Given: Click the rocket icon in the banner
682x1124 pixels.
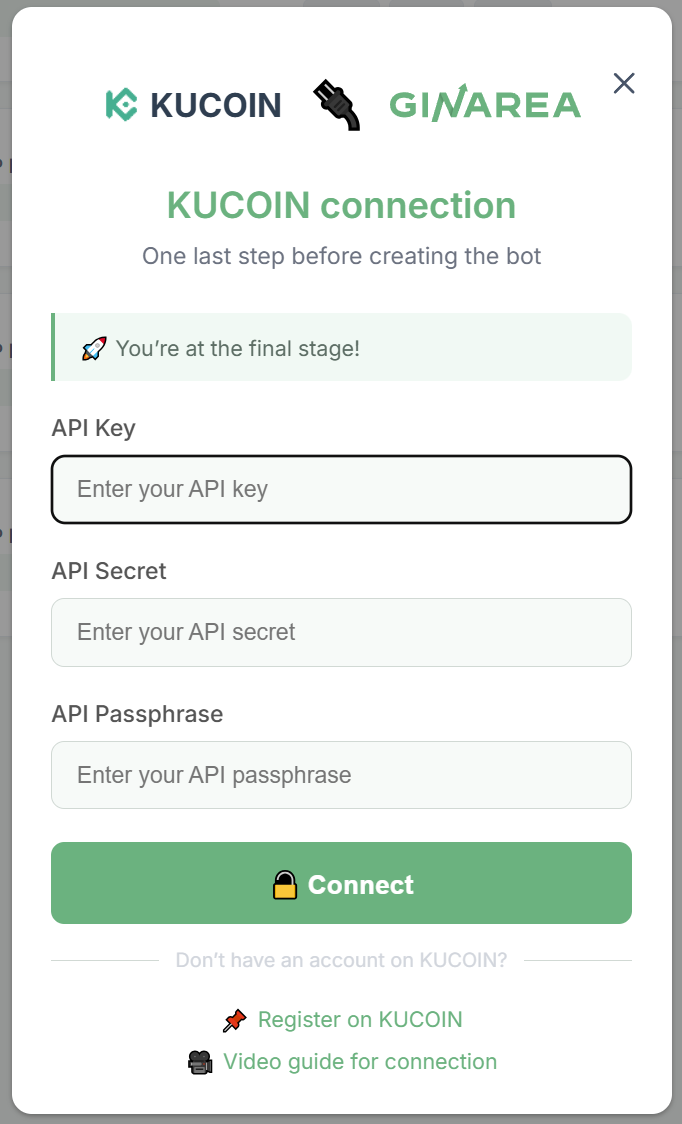Looking at the screenshot, I should (x=94, y=348).
